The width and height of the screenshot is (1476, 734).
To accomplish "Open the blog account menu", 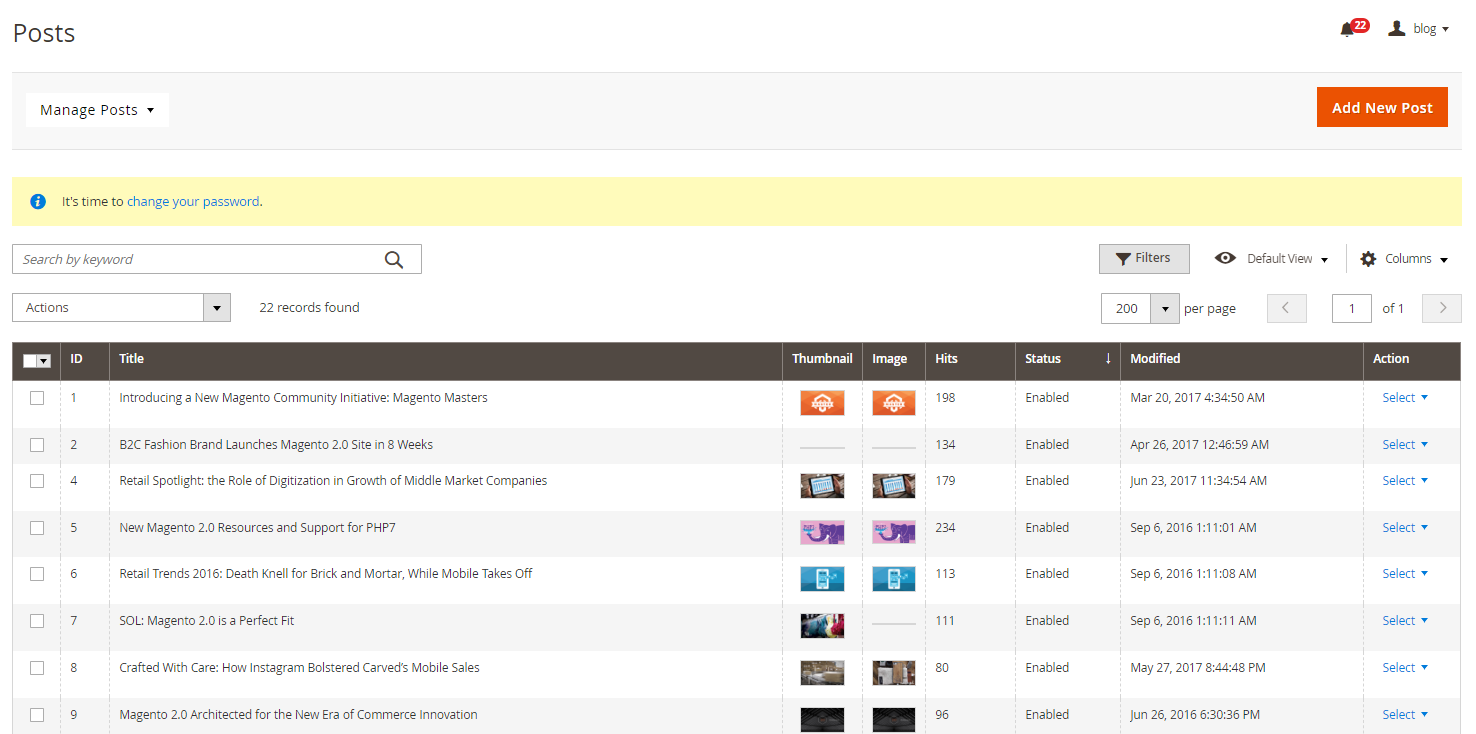I will coord(1419,29).
